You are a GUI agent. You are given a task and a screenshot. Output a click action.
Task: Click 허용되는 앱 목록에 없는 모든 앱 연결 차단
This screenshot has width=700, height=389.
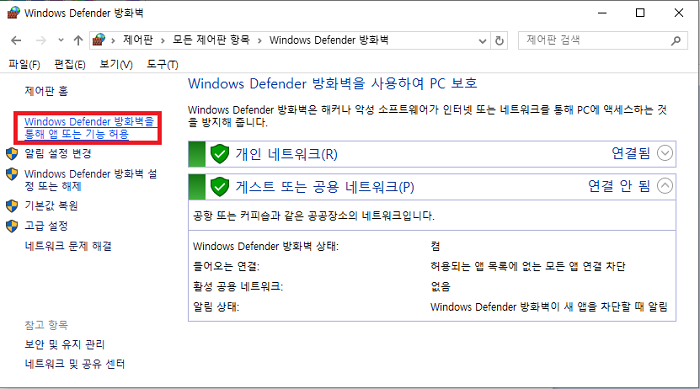(528, 267)
